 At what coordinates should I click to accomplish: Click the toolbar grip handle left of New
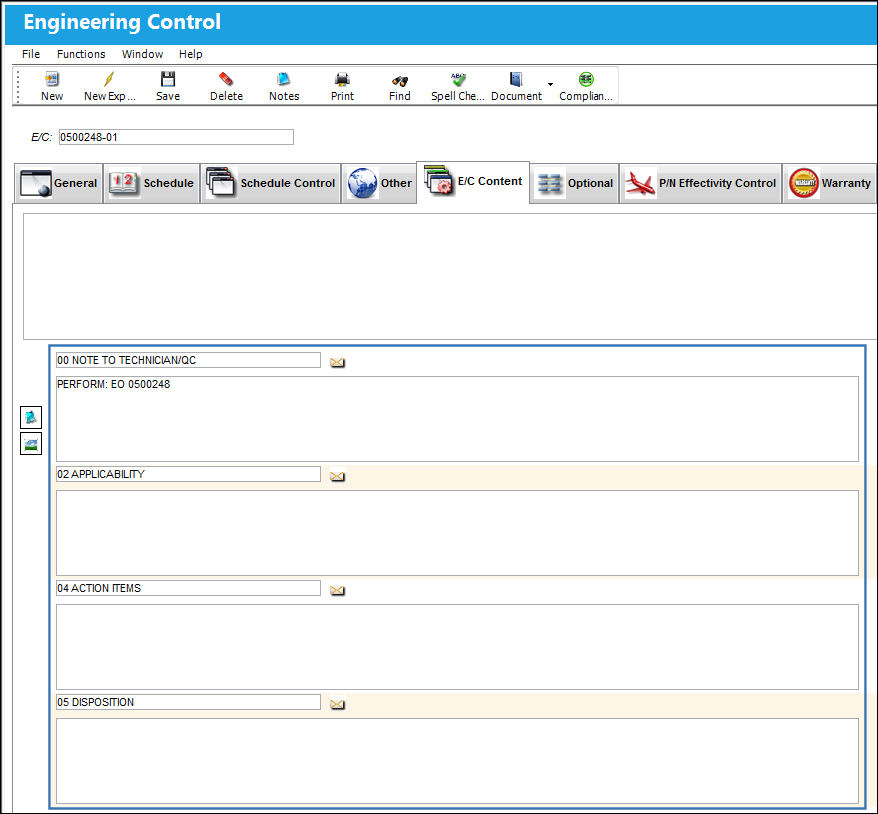click(x=18, y=86)
